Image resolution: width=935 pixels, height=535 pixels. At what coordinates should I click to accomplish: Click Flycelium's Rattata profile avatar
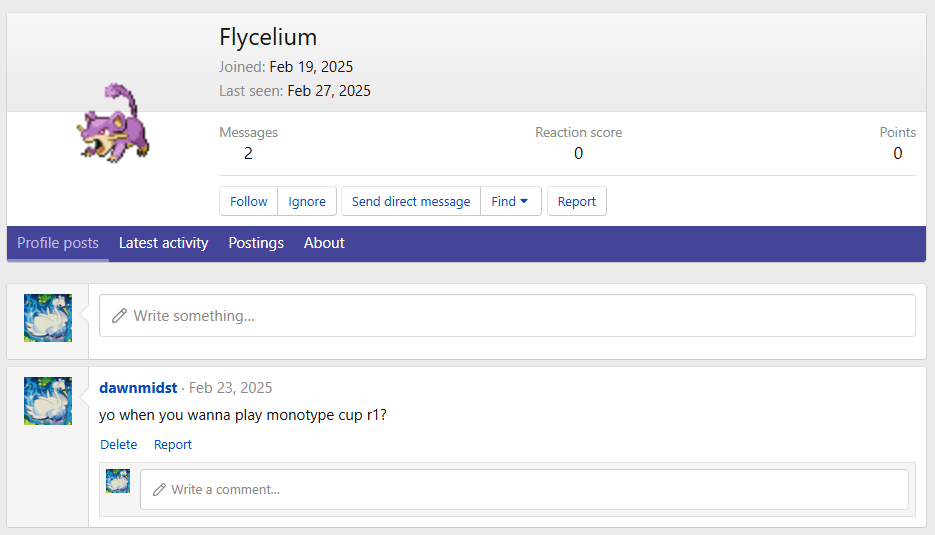tap(113, 123)
